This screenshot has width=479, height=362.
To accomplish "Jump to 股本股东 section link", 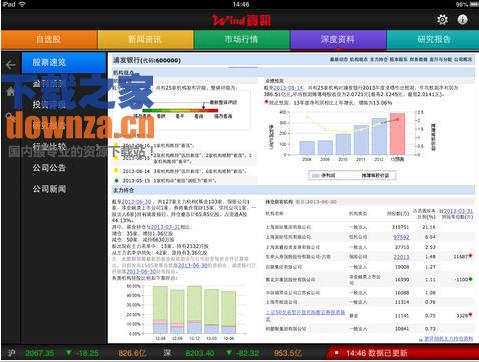I will pyautogui.click(x=399, y=59).
